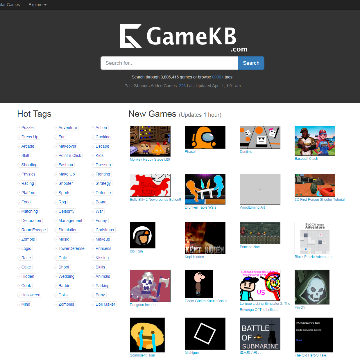Open the baseball players game thumbnail
This screenshot has width=360, height=360.
(x=315, y=141)
